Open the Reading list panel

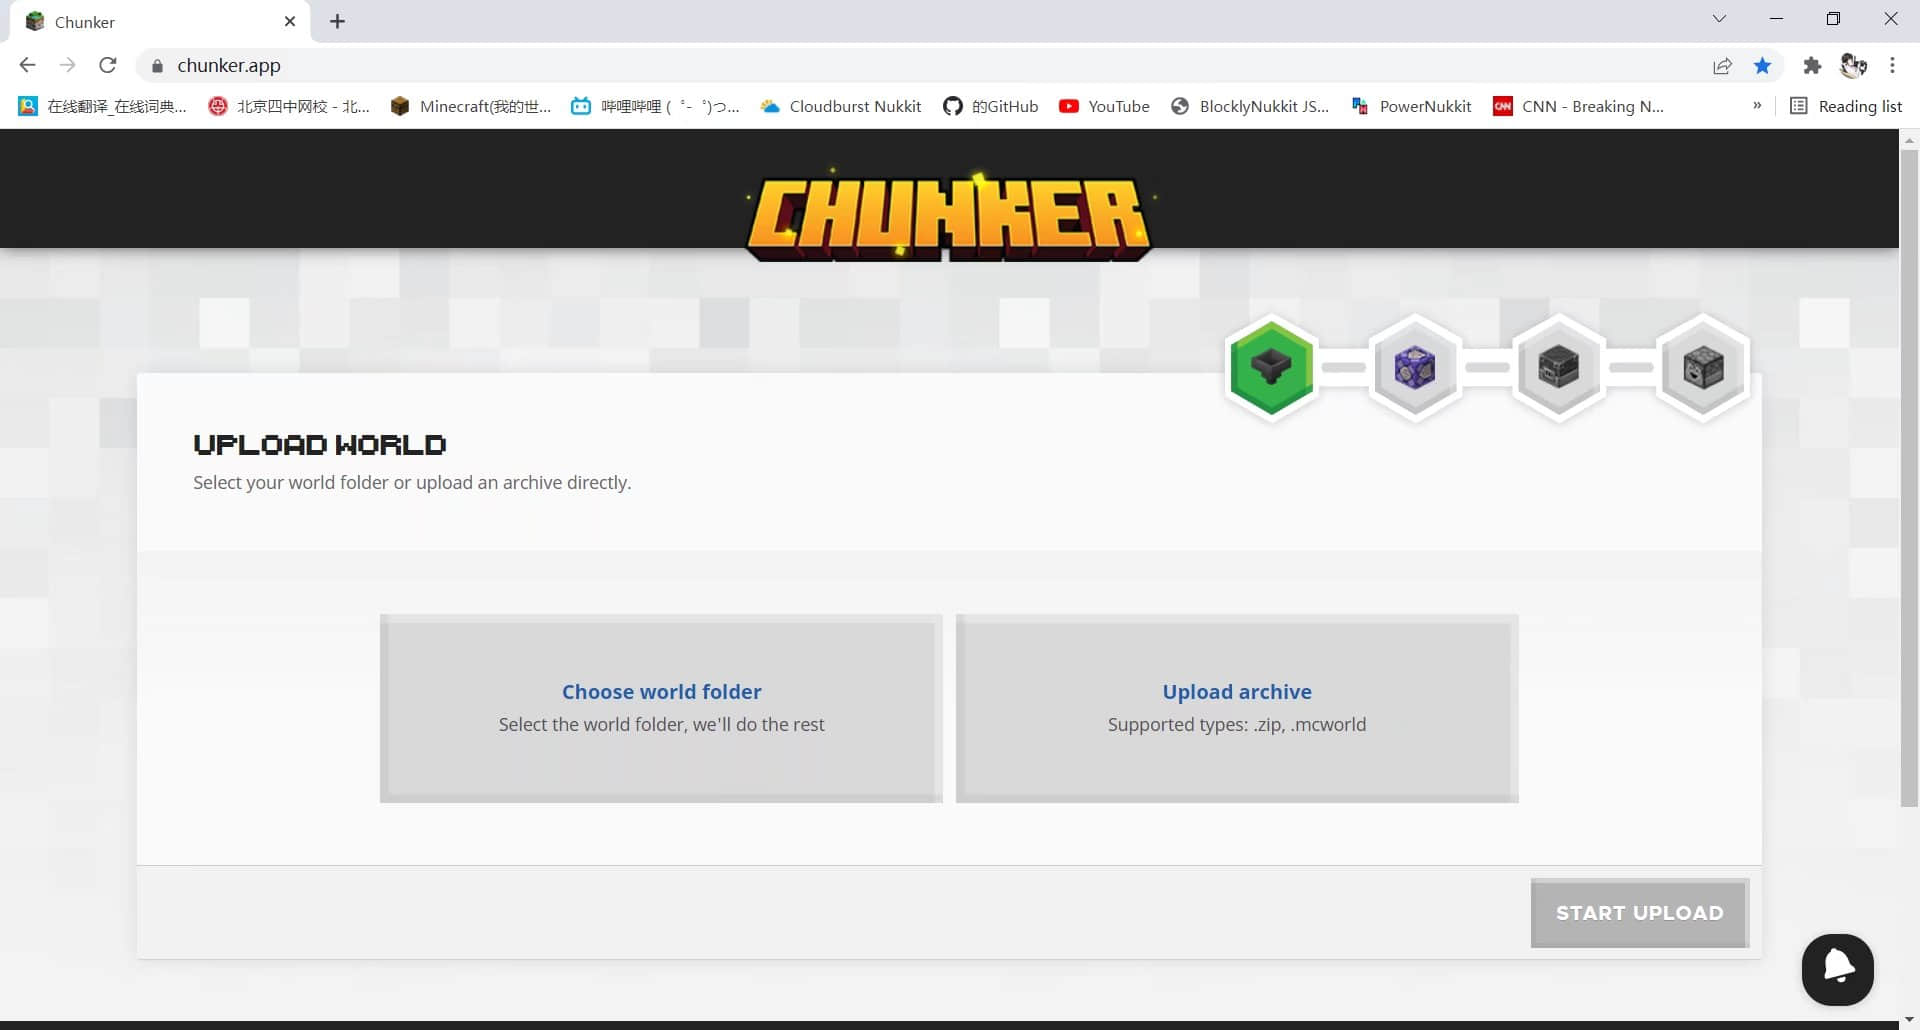pos(1846,106)
